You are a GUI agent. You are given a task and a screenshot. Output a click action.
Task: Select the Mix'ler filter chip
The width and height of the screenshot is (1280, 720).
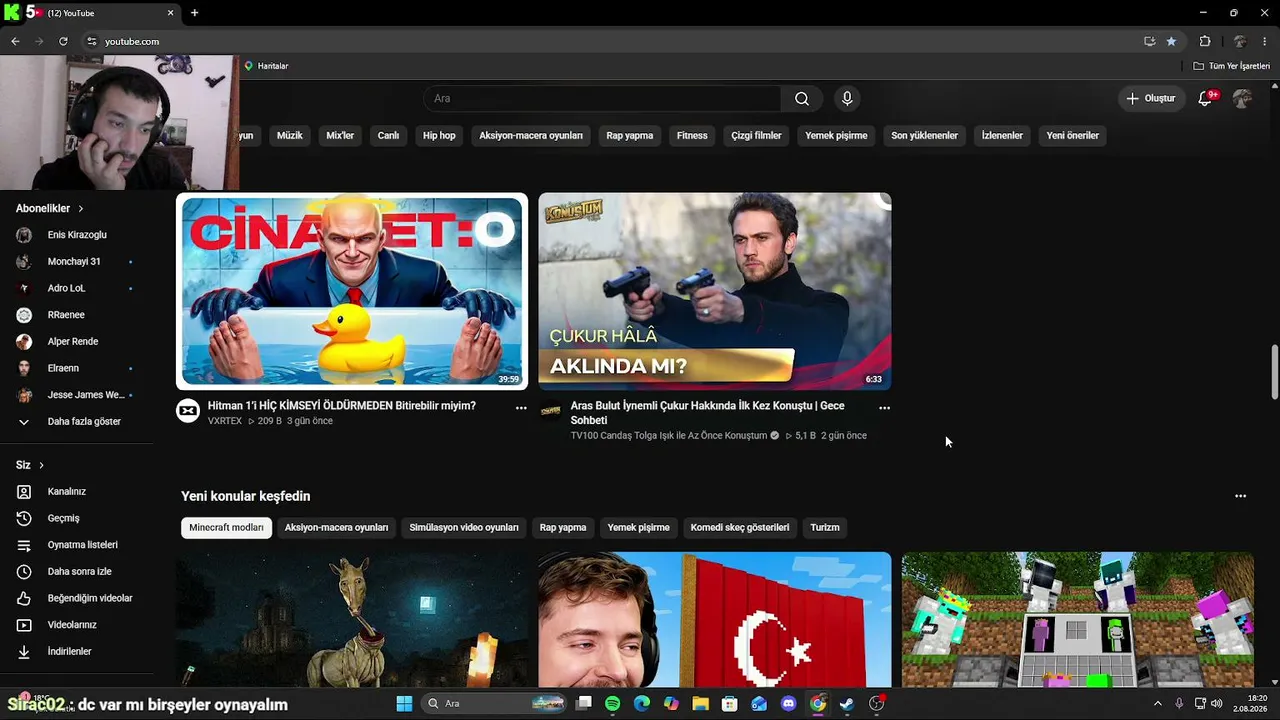340,135
